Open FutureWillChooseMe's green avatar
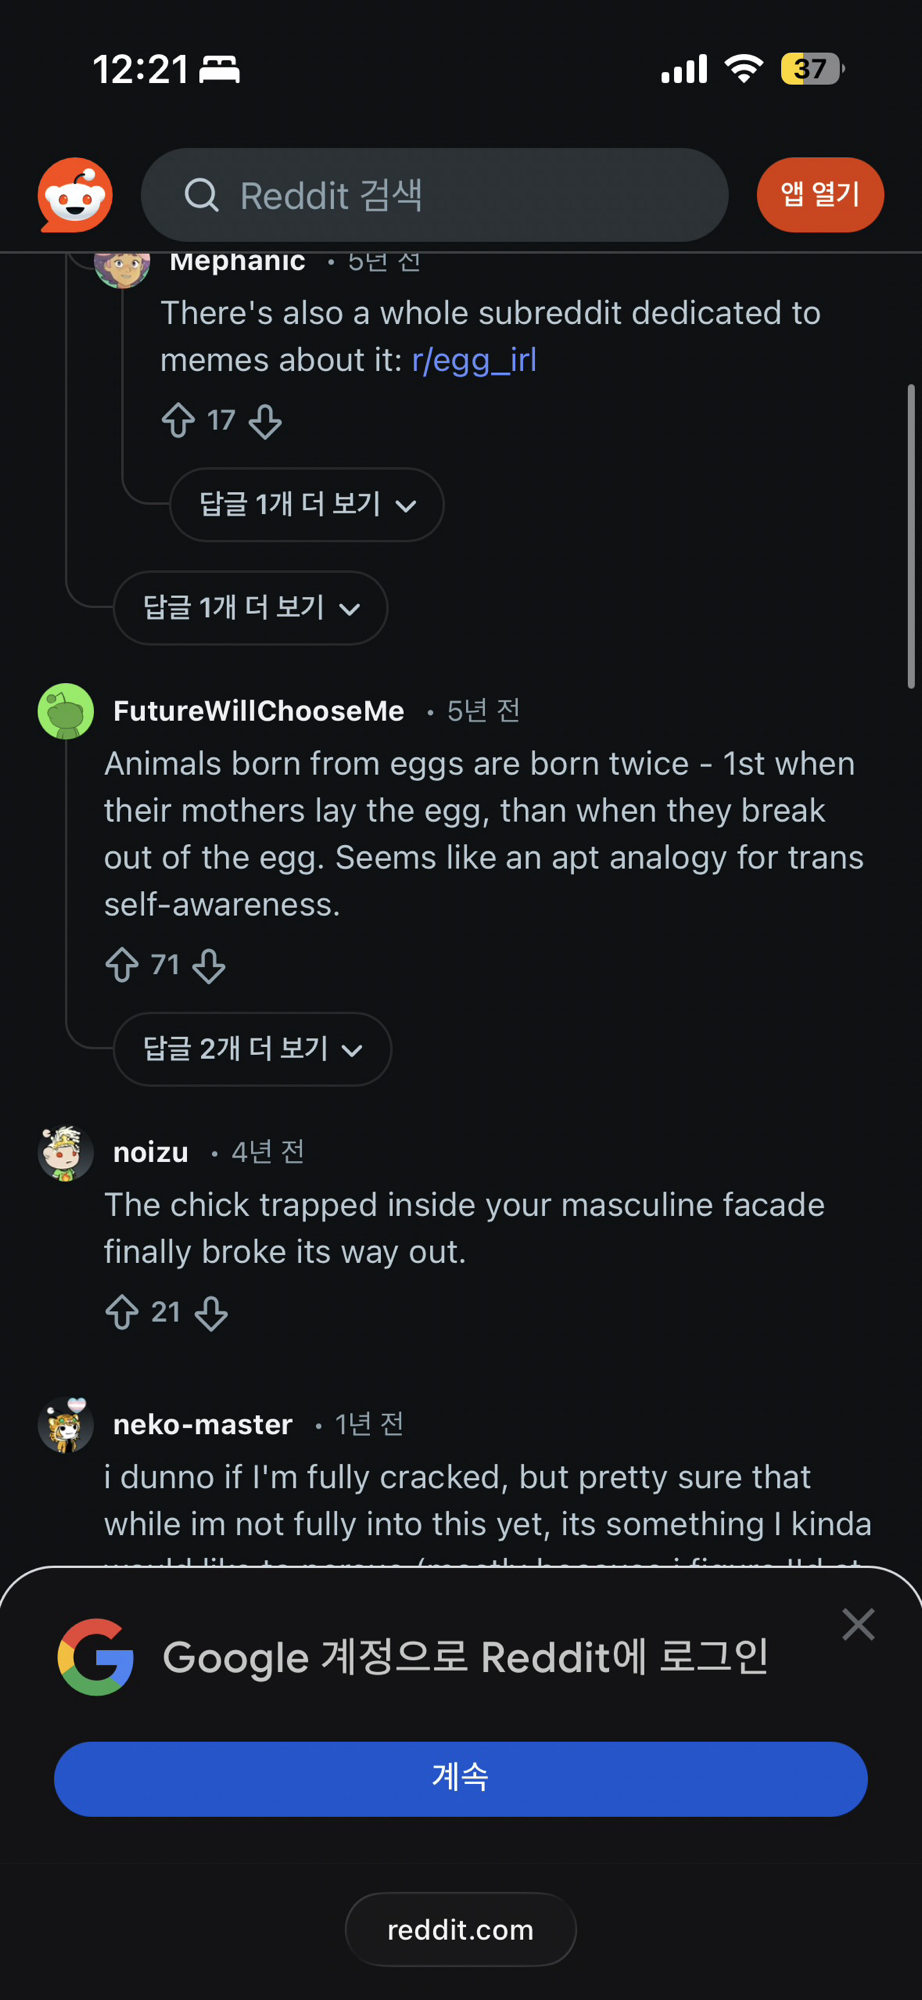This screenshot has height=2000, width=922. click(66, 711)
